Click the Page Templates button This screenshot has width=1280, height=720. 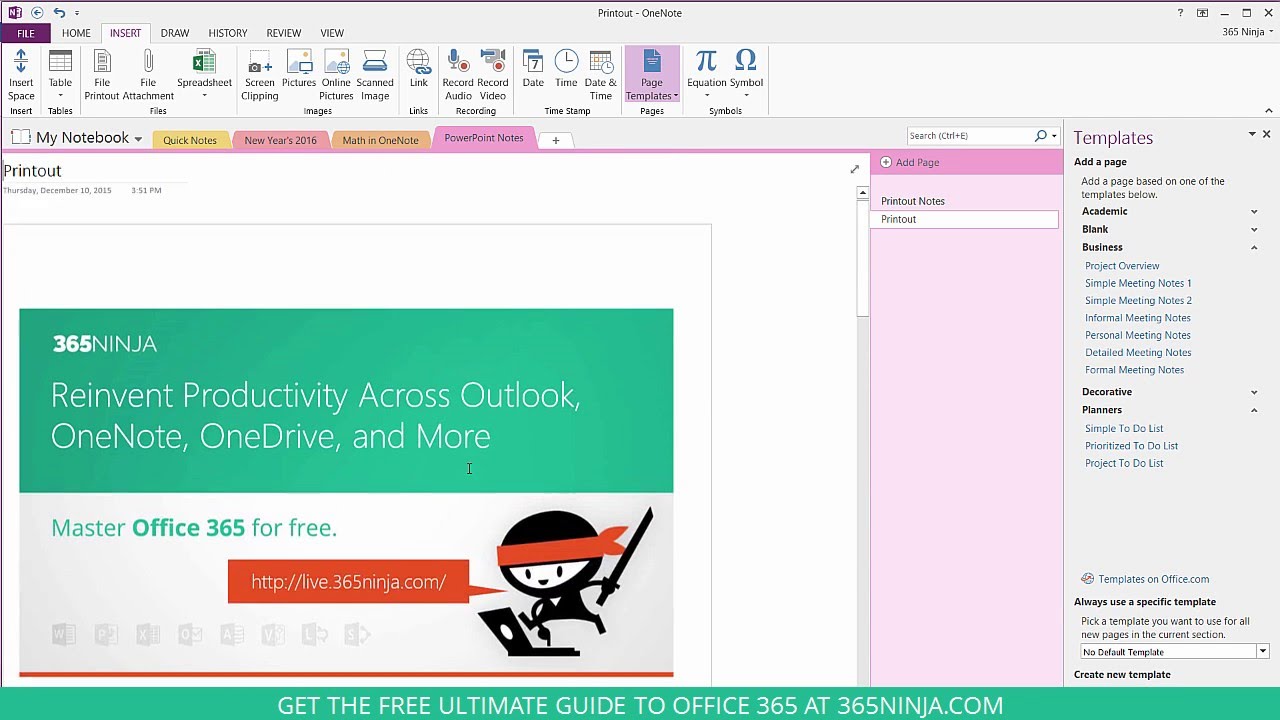click(652, 75)
